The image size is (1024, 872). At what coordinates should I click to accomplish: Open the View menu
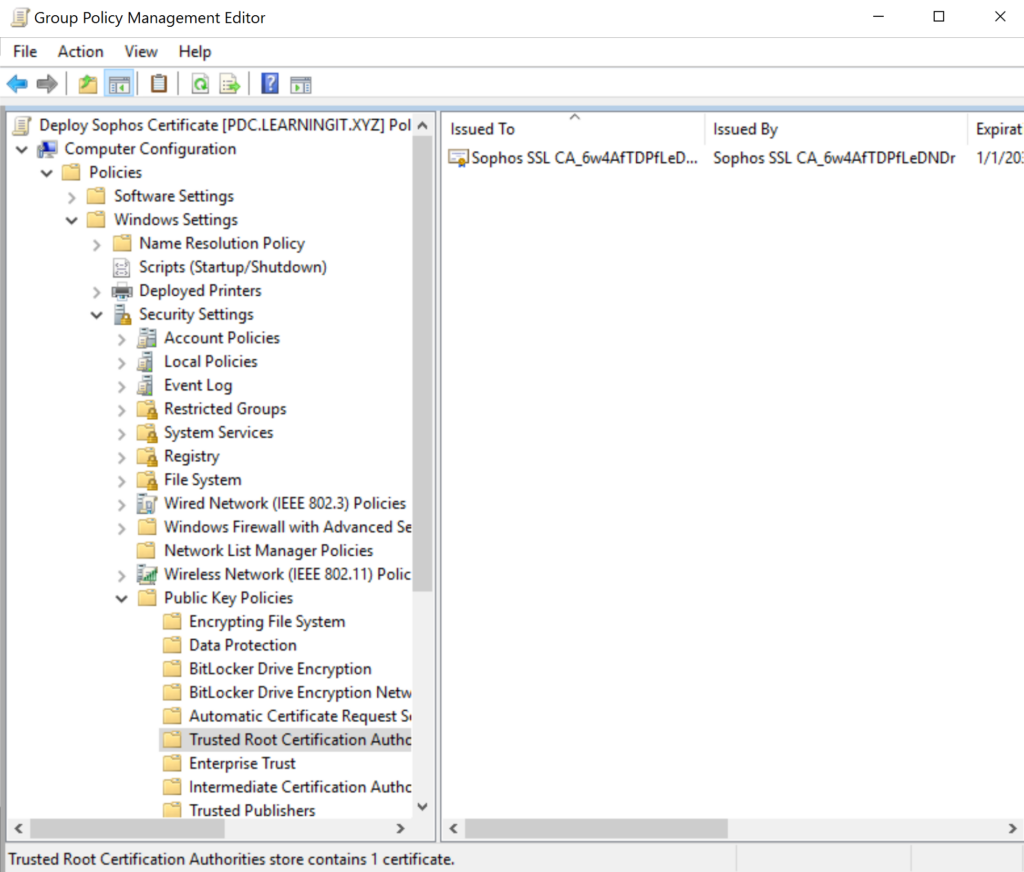click(141, 52)
